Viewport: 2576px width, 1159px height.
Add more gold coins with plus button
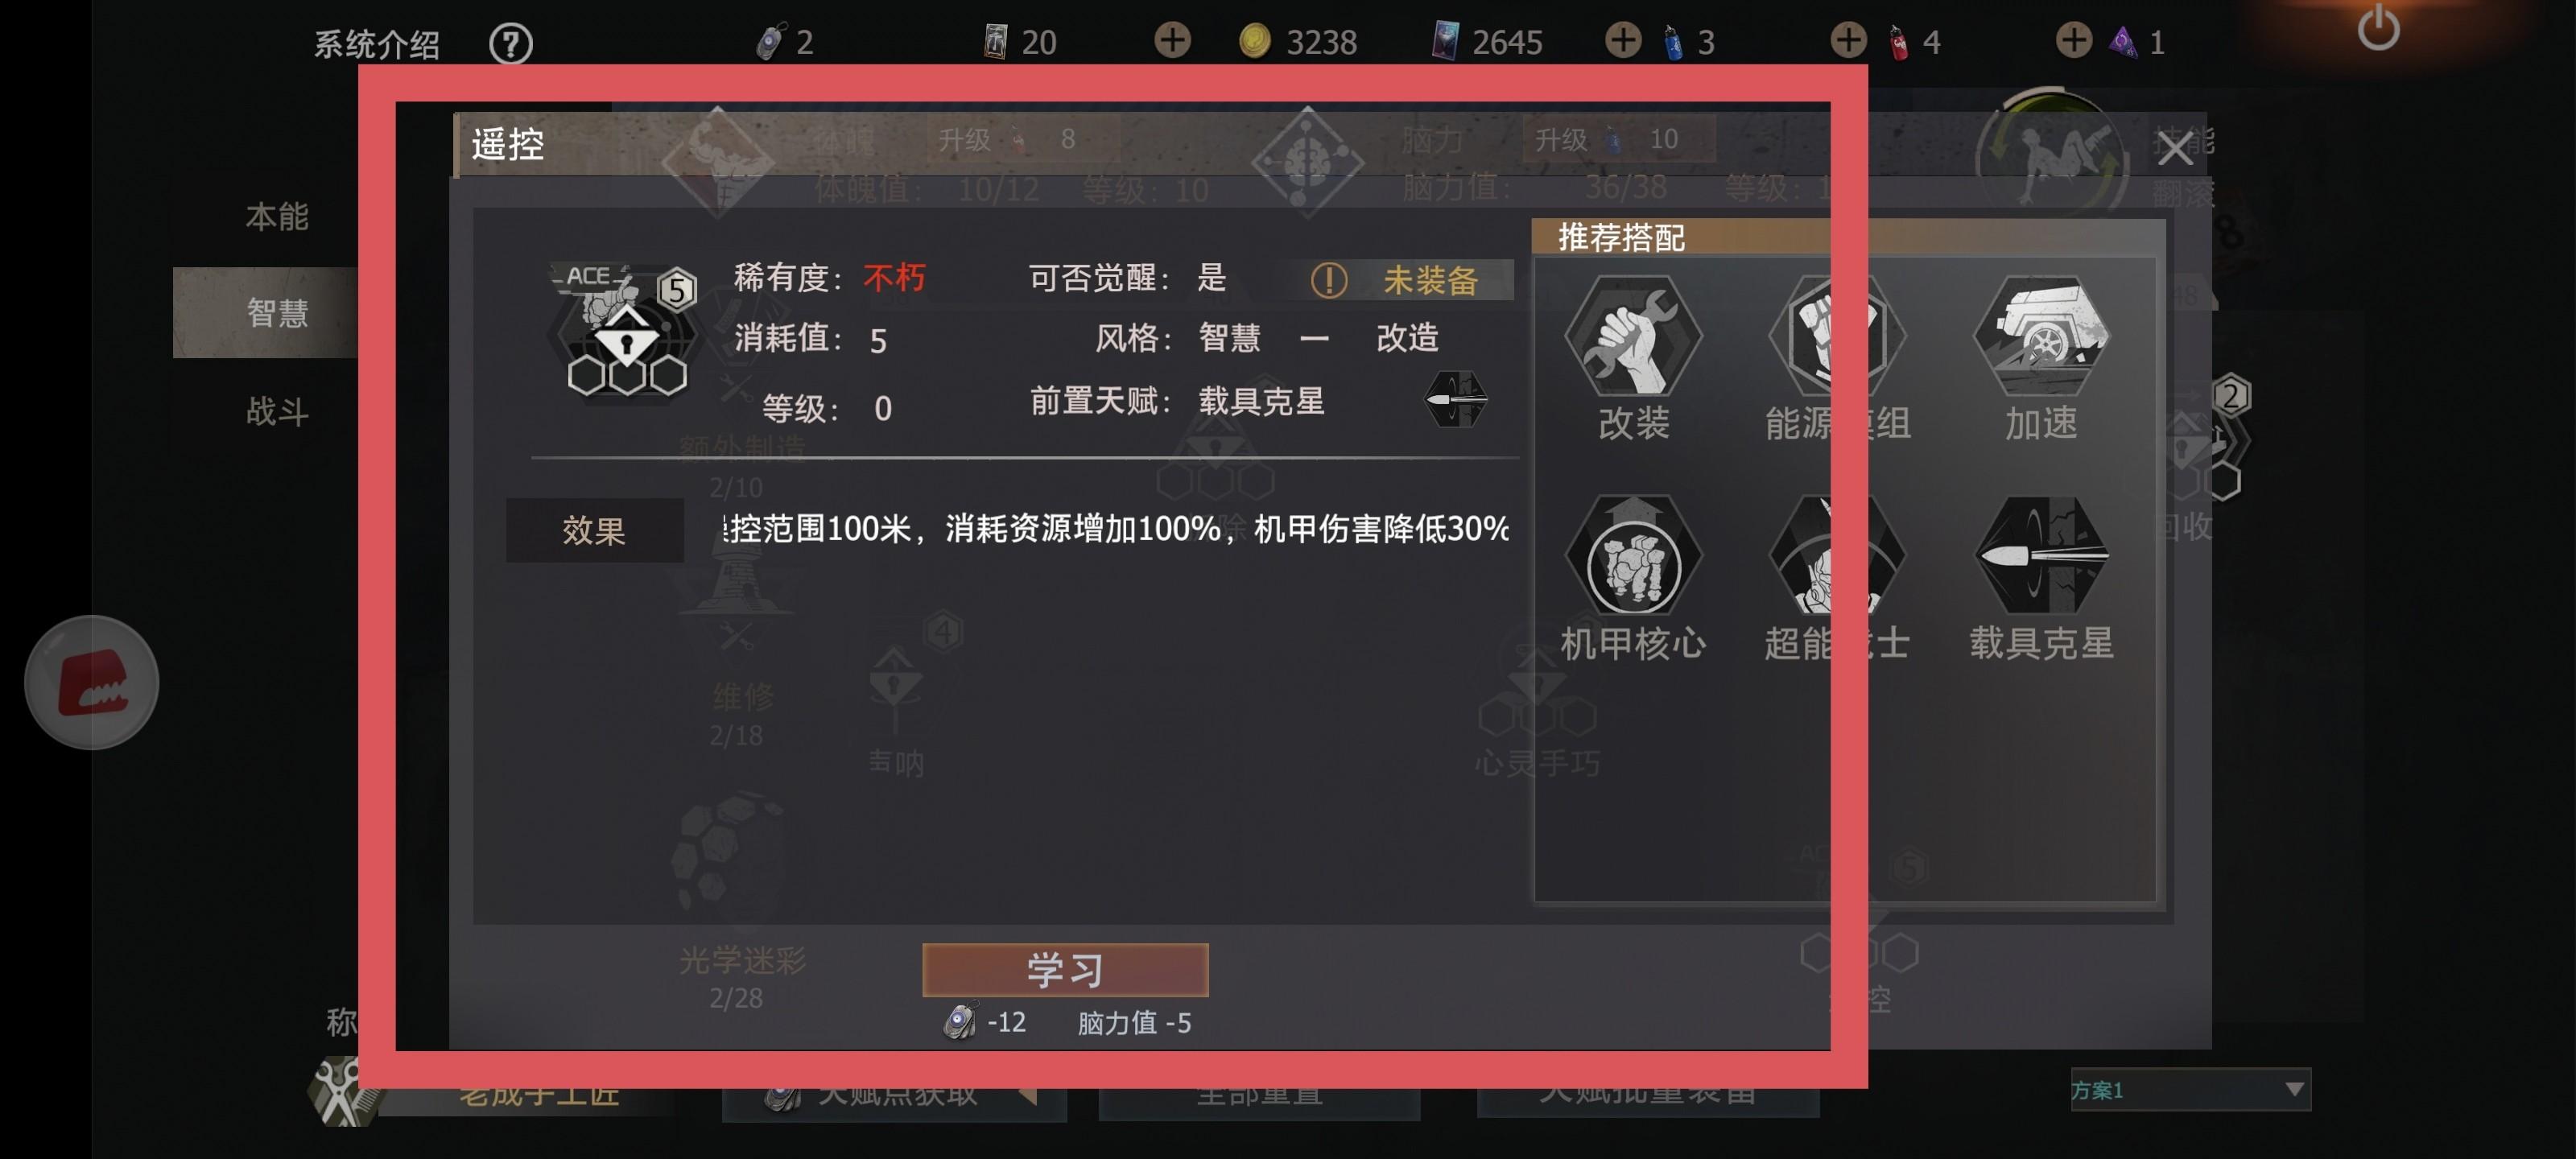(x=1173, y=41)
